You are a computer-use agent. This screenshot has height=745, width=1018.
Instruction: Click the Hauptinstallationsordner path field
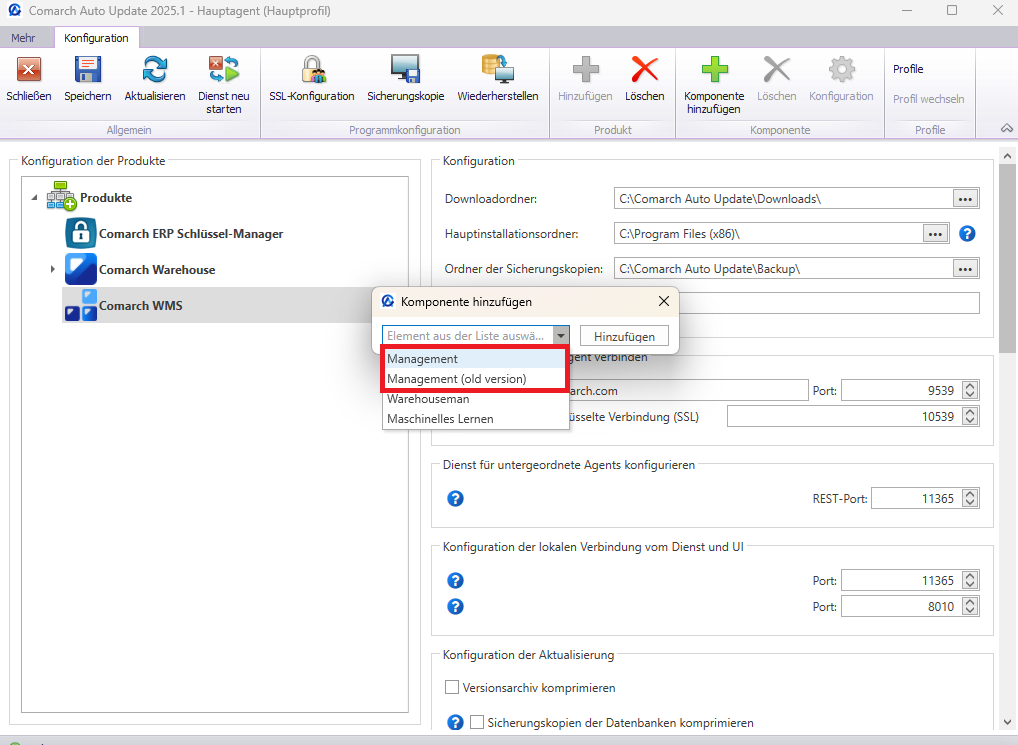768,234
